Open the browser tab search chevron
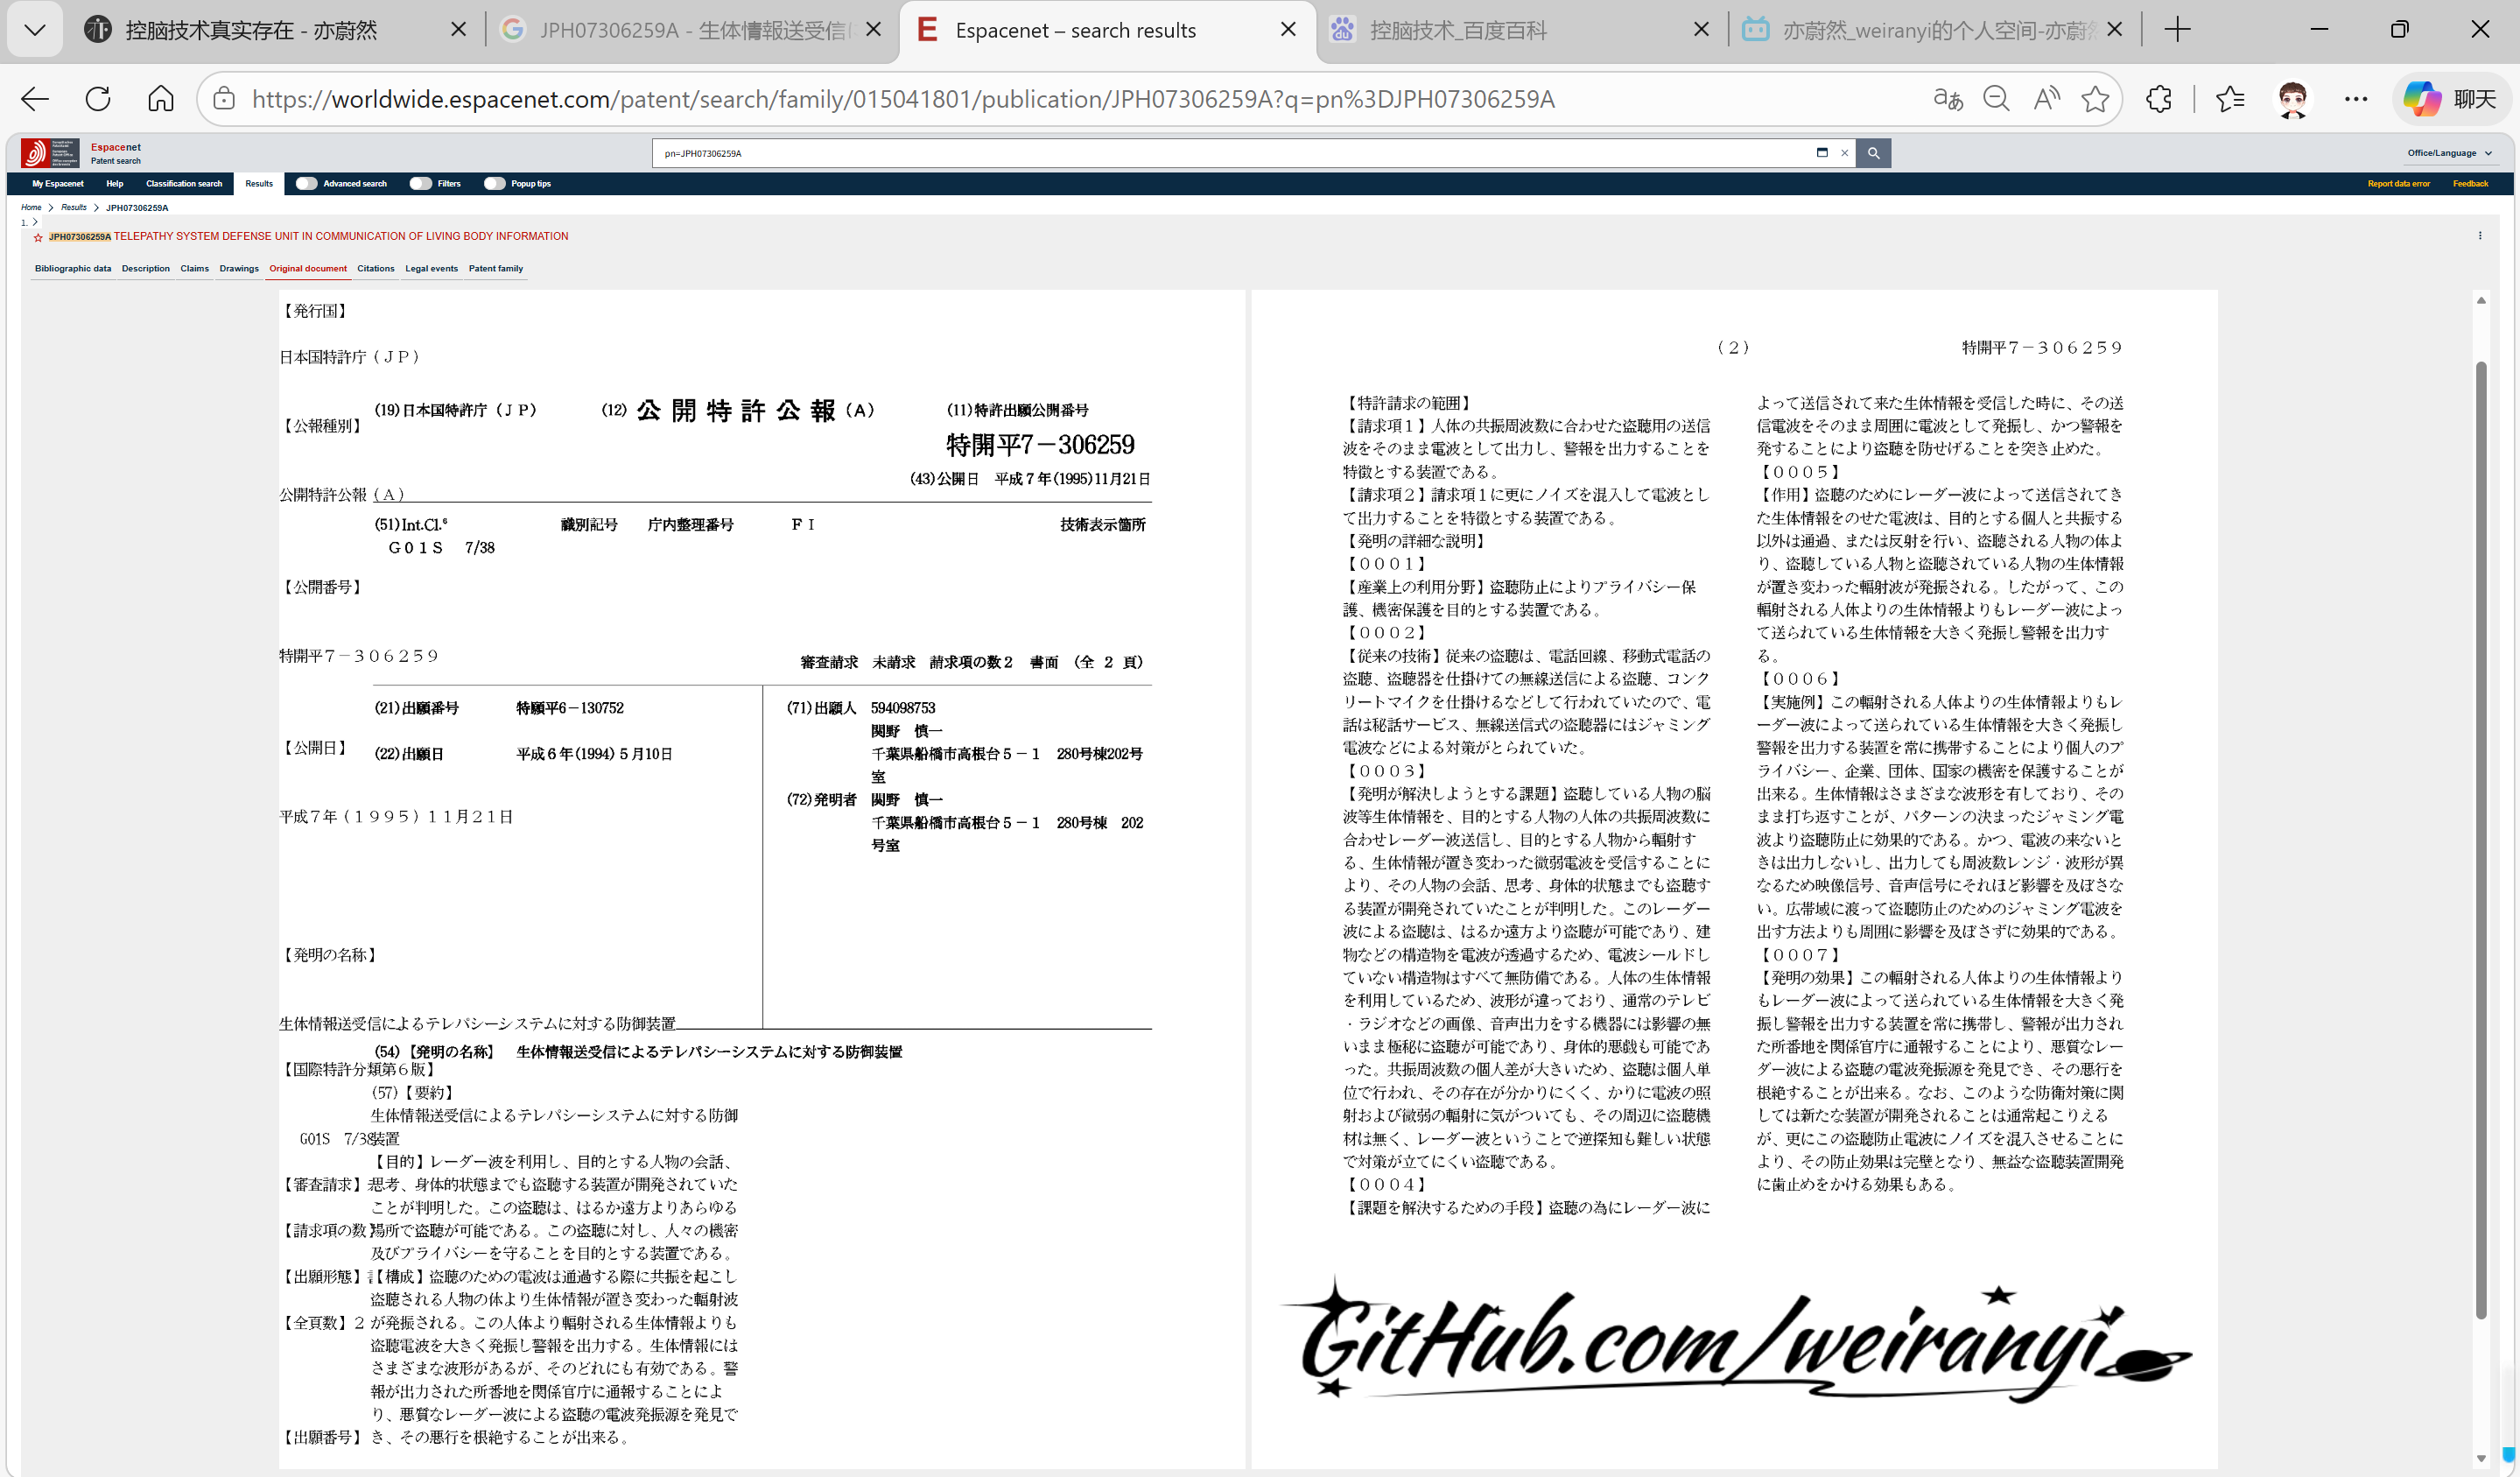This screenshot has height=1477, width=2520. [x=34, y=29]
